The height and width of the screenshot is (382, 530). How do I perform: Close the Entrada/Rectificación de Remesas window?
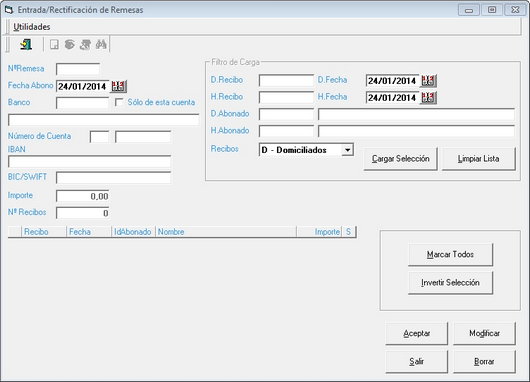pos(515,10)
